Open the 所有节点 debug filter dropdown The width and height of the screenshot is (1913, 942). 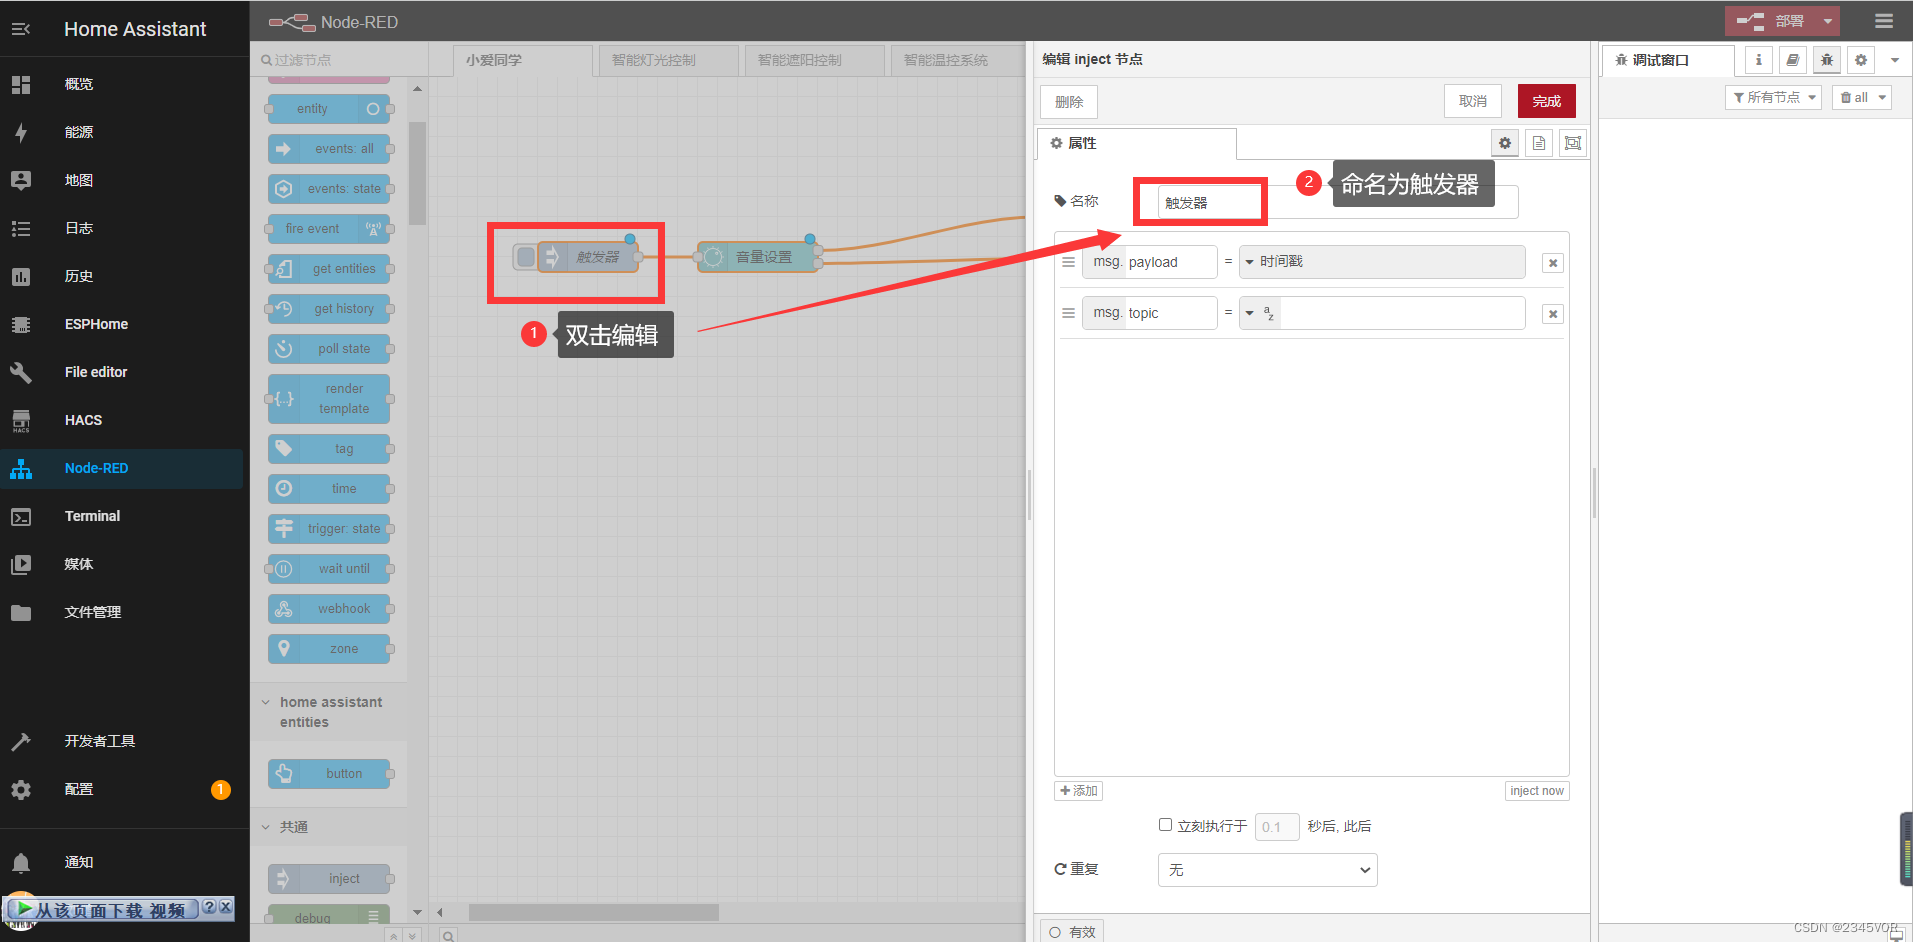[1774, 97]
